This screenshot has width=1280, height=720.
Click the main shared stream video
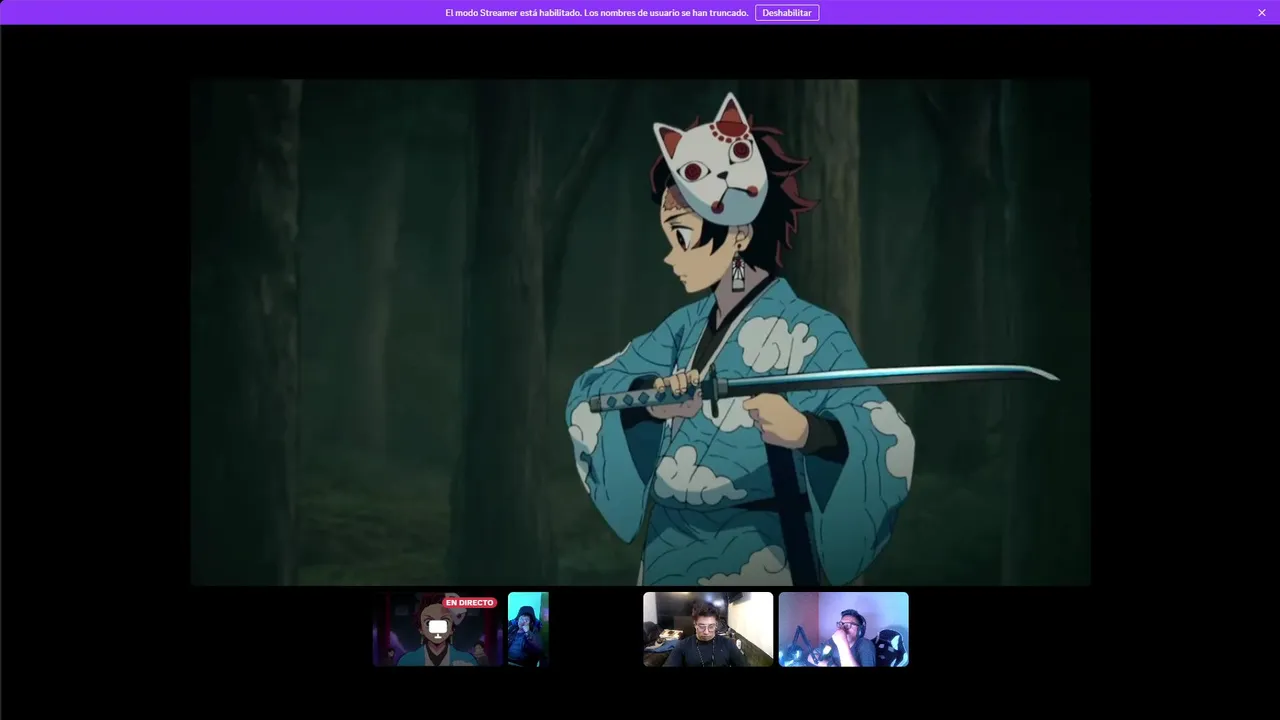[x=640, y=332]
